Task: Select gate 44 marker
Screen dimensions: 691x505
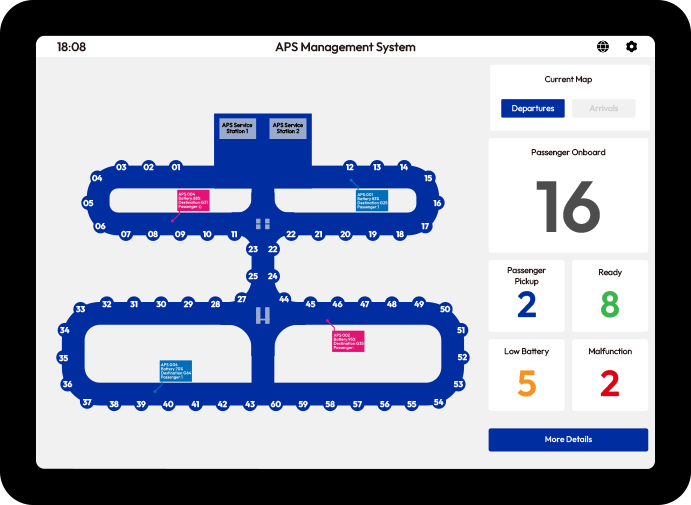Action: pyautogui.click(x=284, y=299)
